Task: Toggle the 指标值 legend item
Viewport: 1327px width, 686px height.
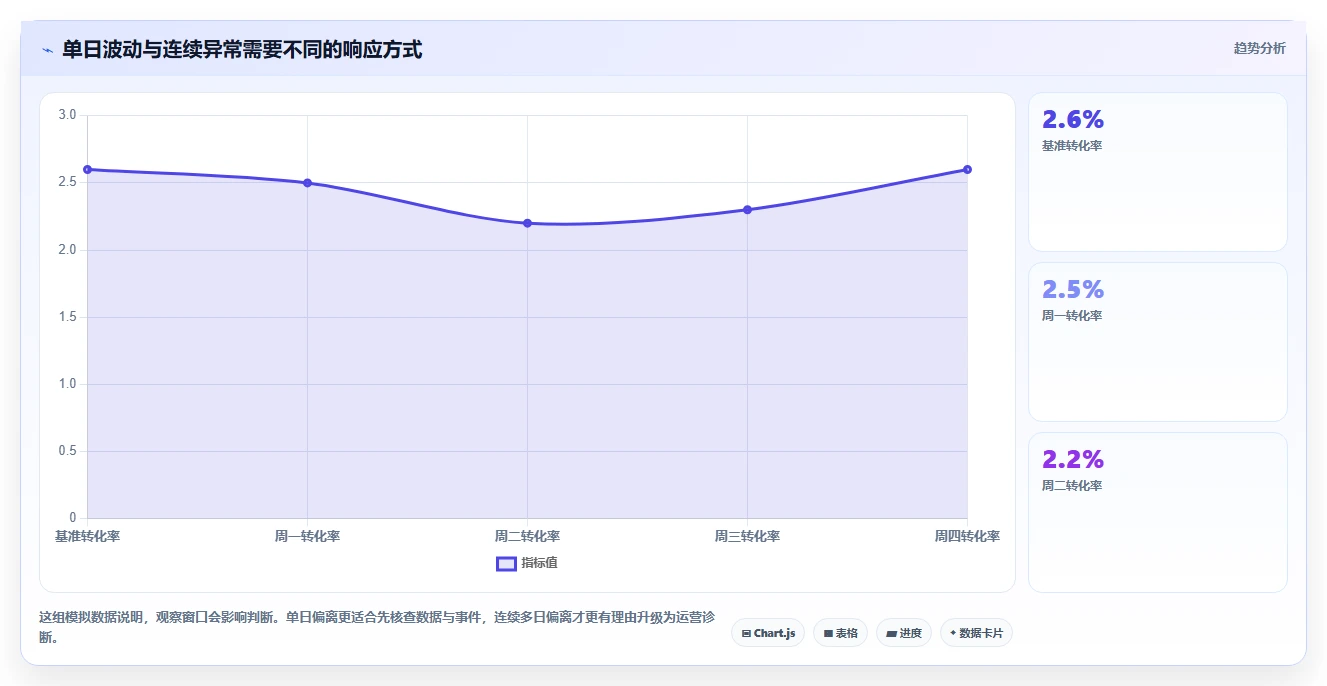Action: (x=527, y=563)
